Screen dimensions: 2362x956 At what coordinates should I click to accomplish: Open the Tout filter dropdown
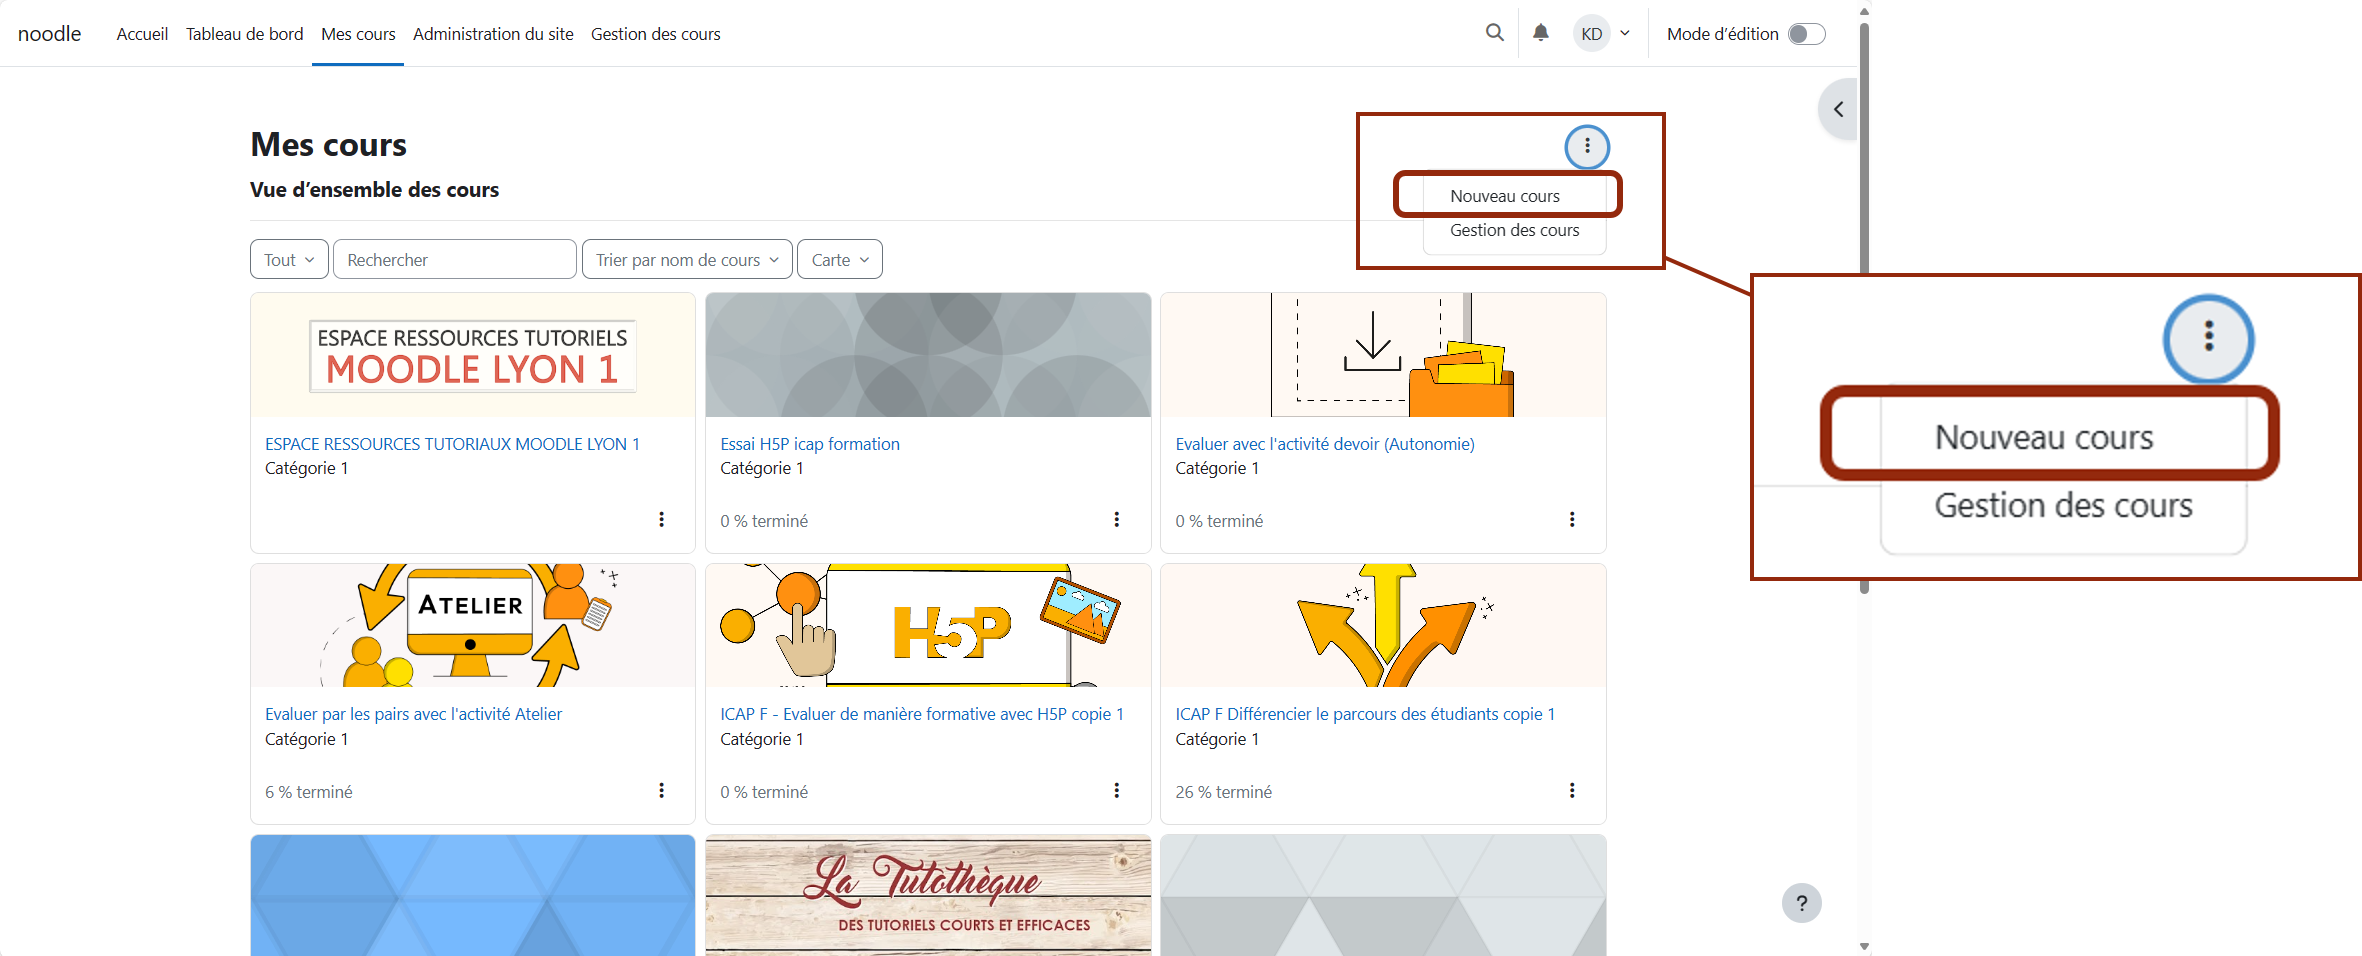[288, 259]
